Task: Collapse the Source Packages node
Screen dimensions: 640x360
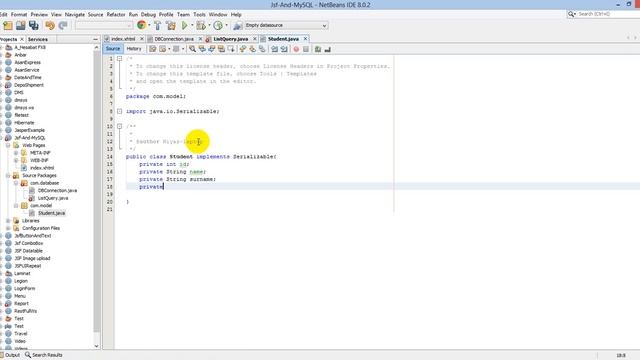Action: pos(8,176)
